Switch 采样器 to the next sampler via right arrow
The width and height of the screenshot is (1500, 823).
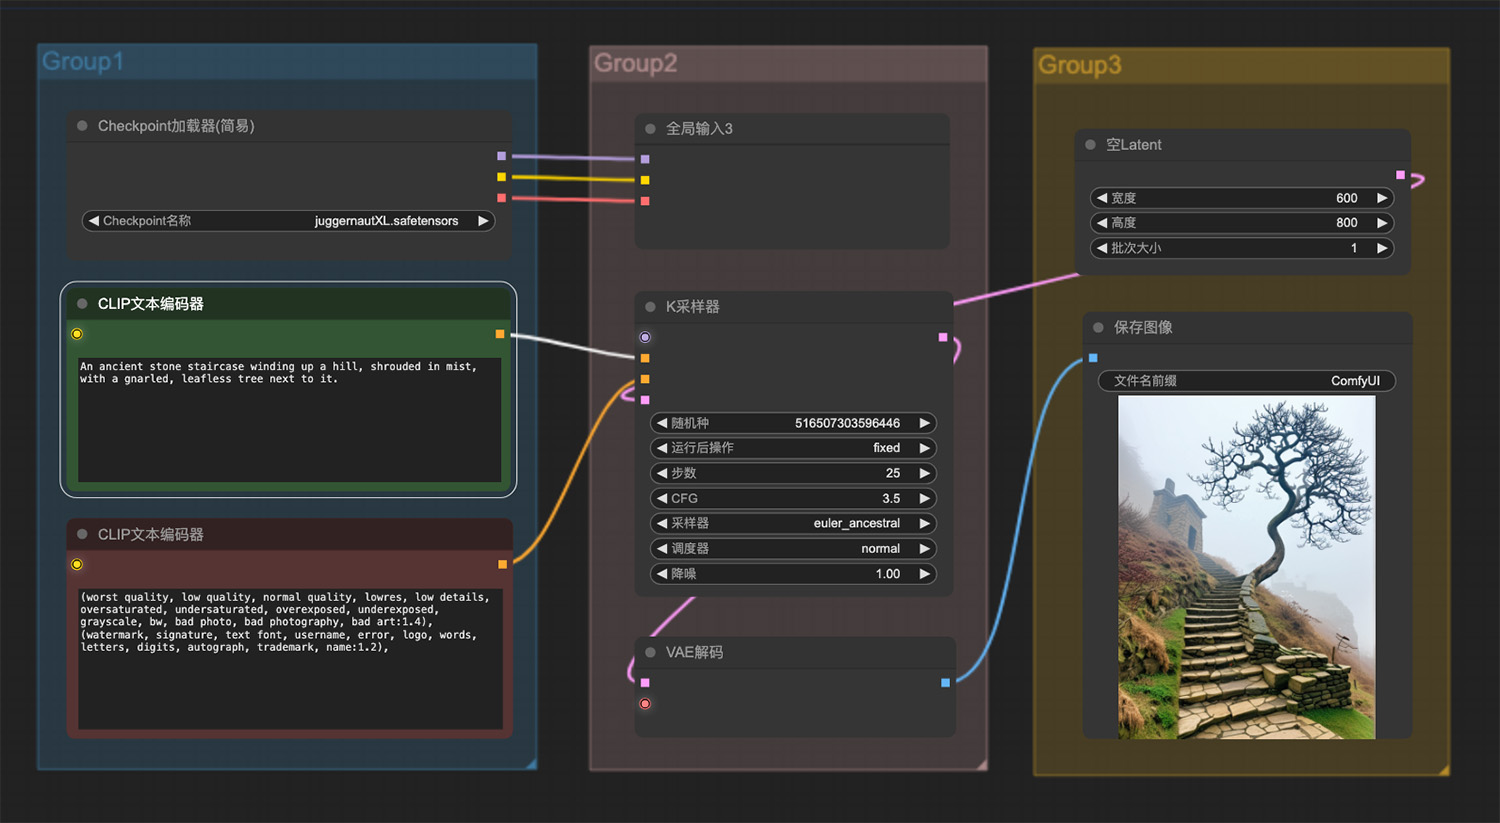[x=925, y=523]
